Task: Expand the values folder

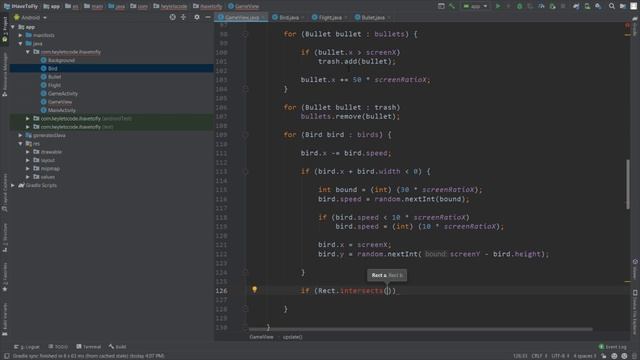Action: (28, 177)
